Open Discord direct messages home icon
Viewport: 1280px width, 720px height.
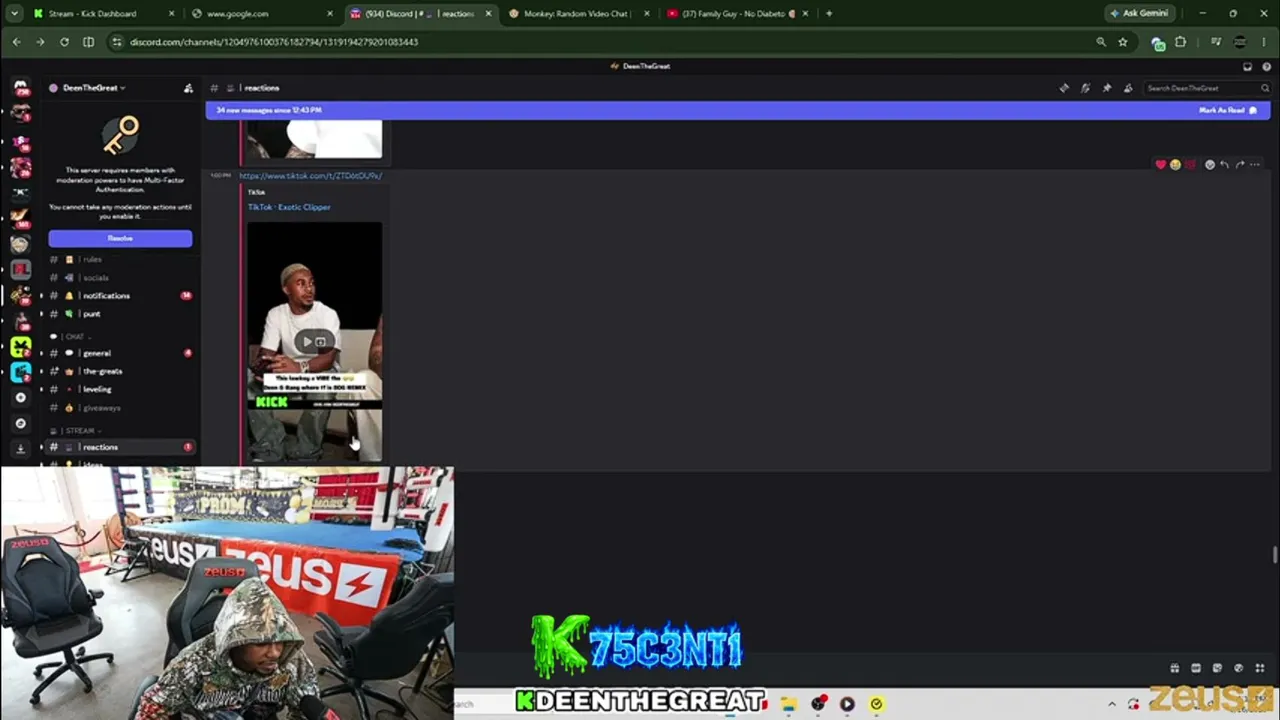pyautogui.click(x=20, y=87)
